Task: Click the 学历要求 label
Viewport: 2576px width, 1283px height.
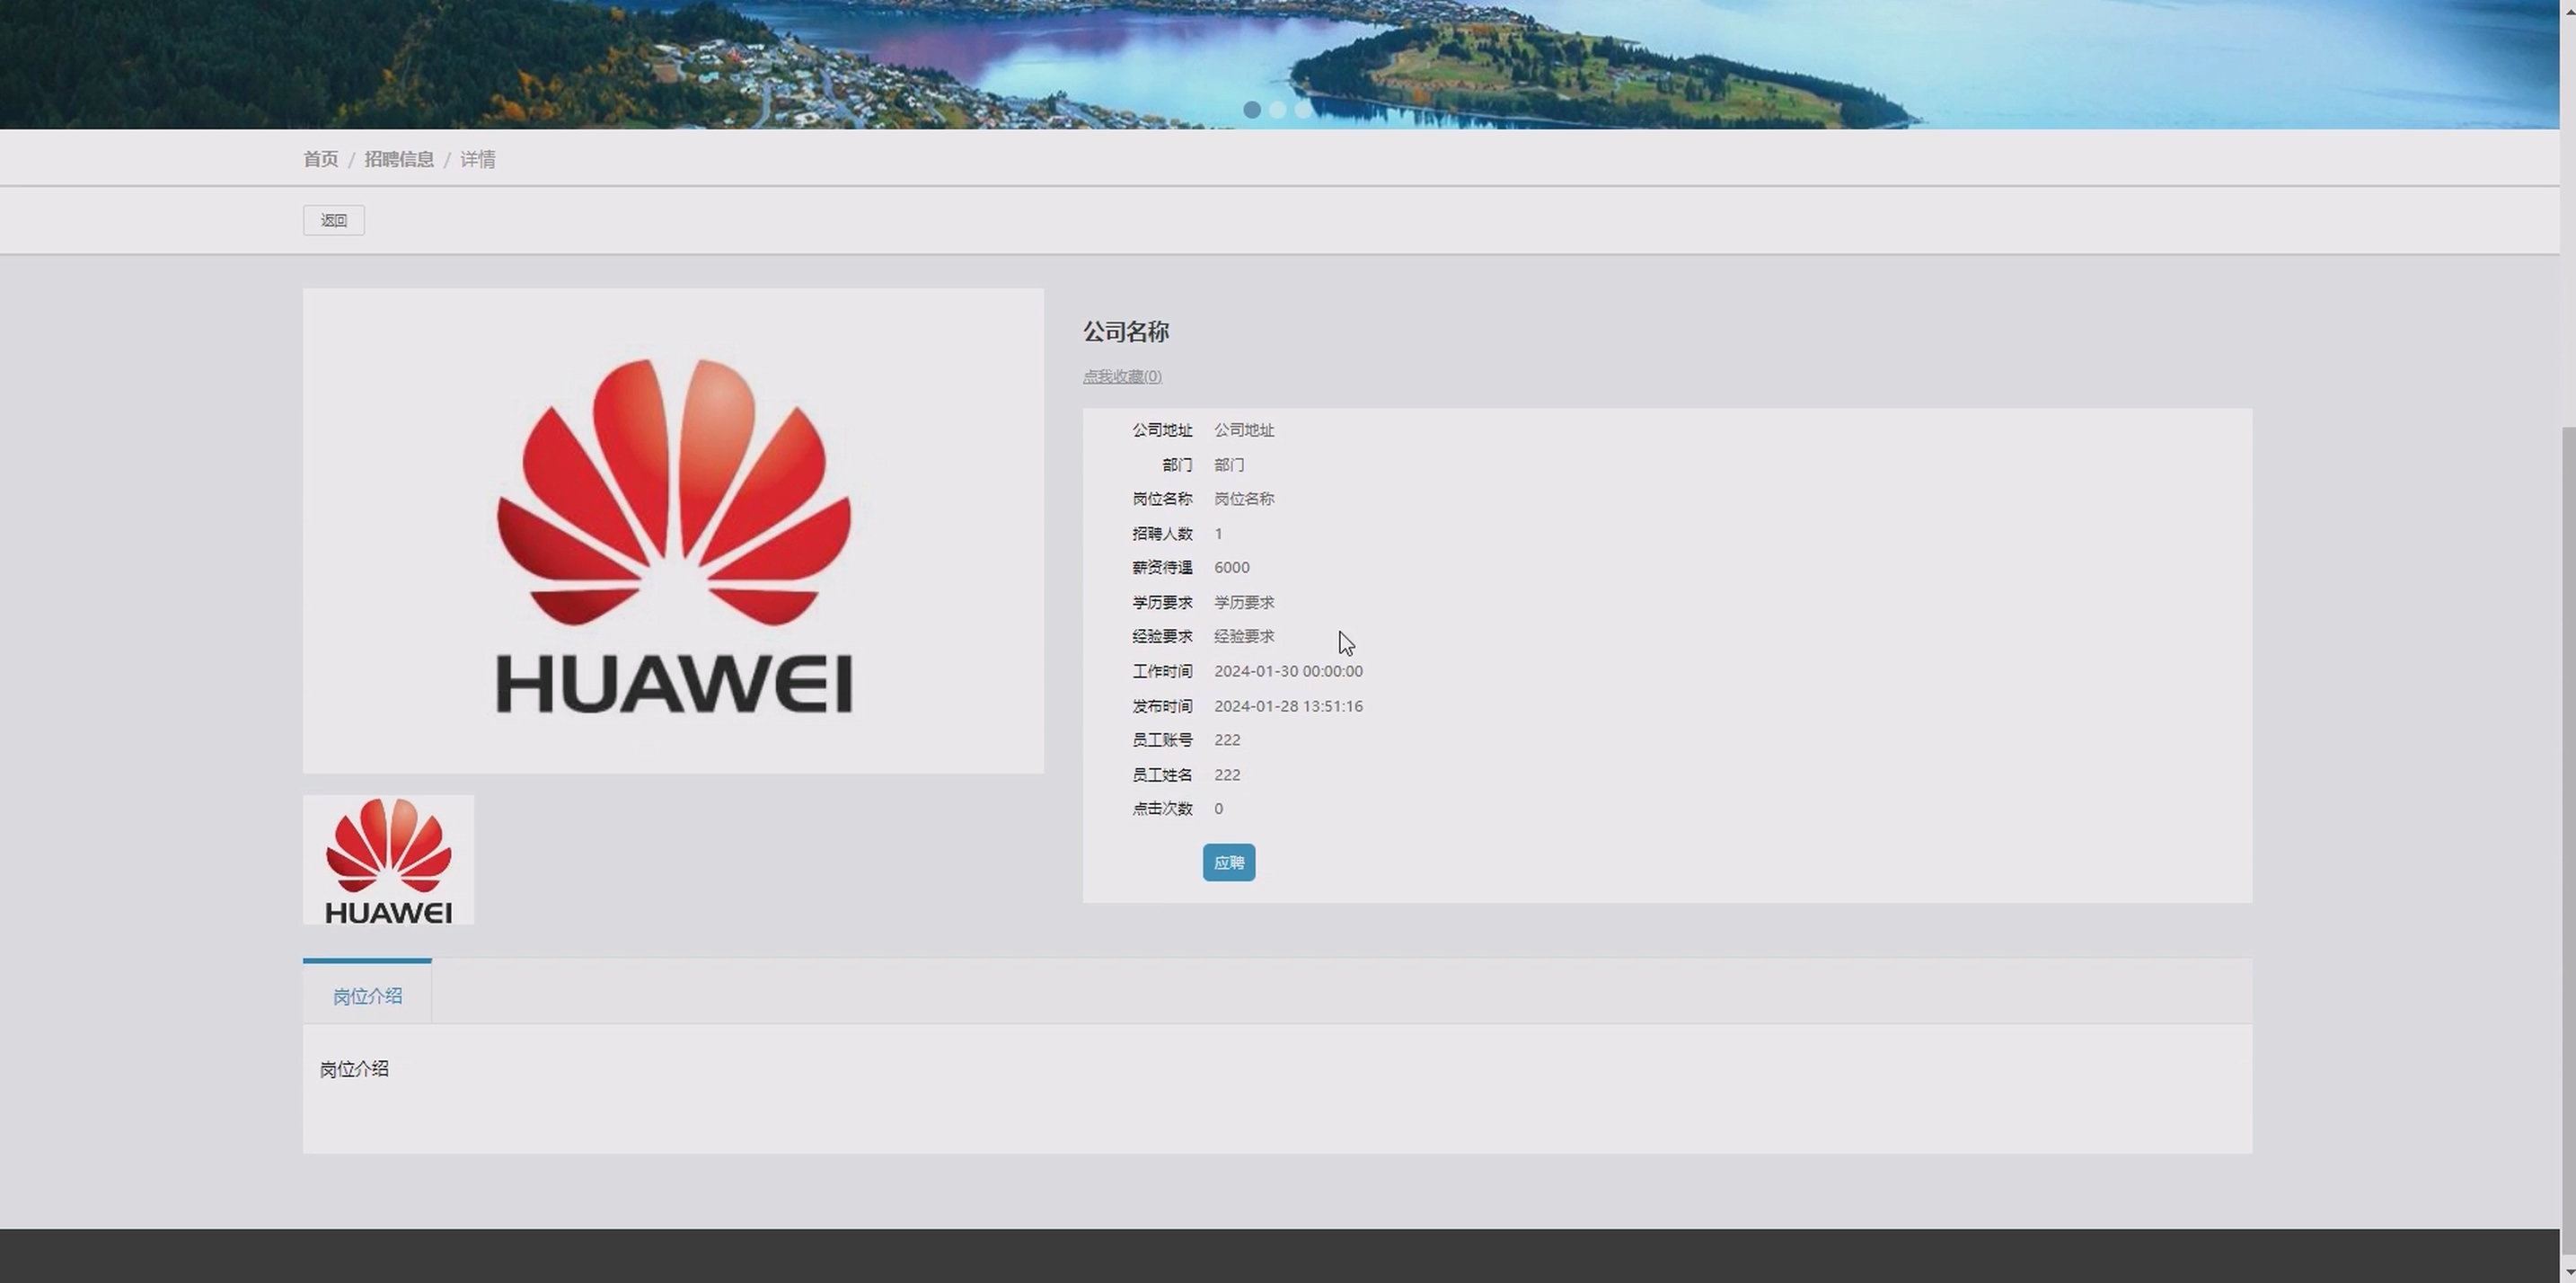Action: point(1162,602)
